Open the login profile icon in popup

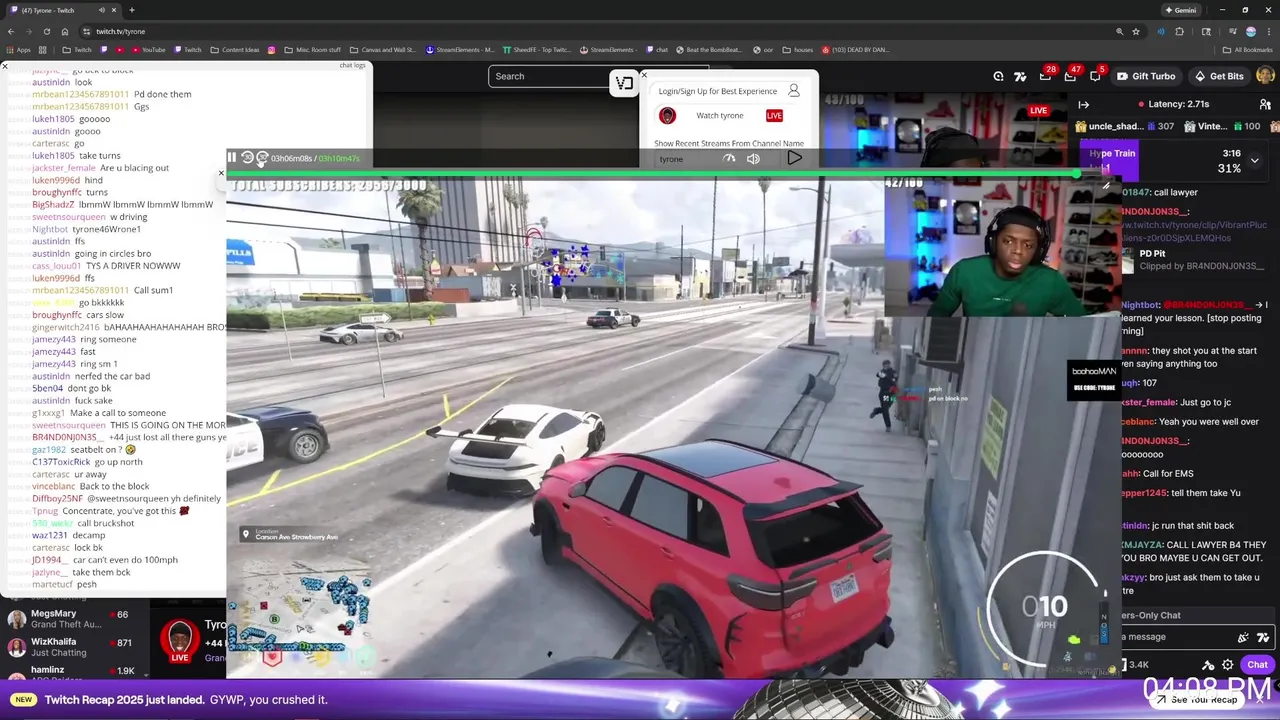coord(794,90)
